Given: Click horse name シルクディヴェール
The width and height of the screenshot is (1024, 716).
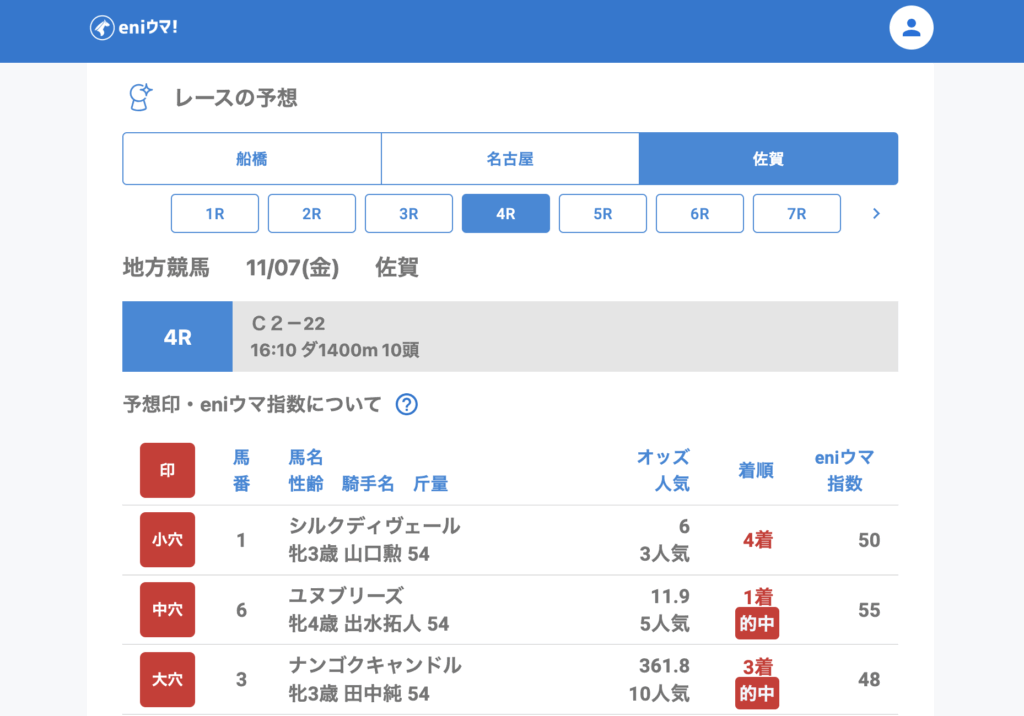Looking at the screenshot, I should click(x=374, y=526).
